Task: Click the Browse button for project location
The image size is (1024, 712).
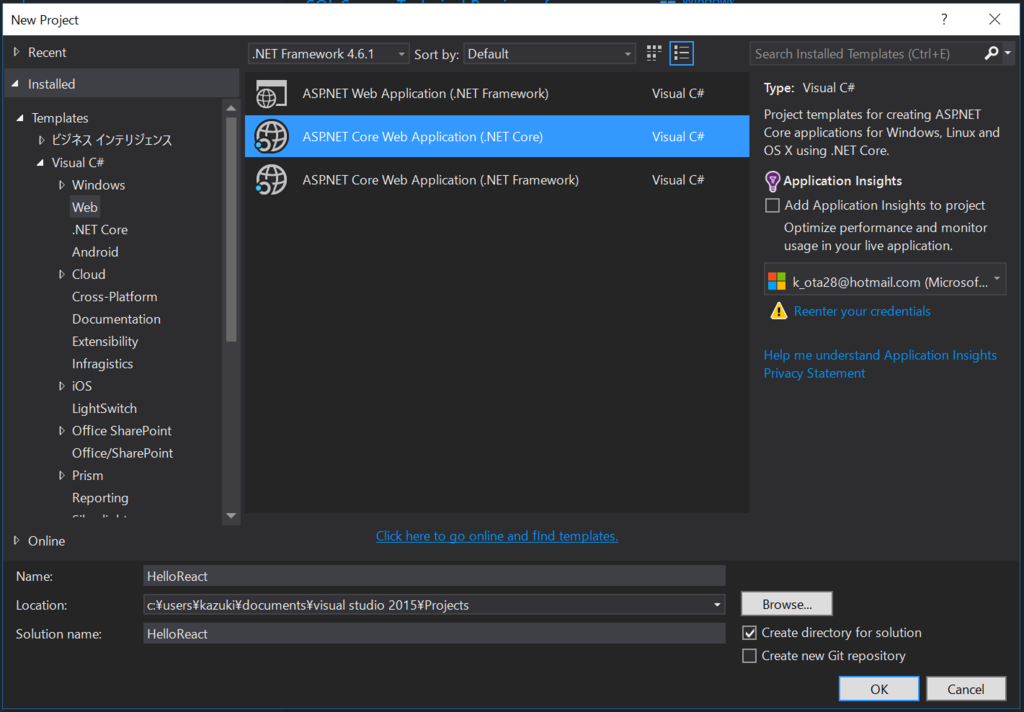Action: 786,603
